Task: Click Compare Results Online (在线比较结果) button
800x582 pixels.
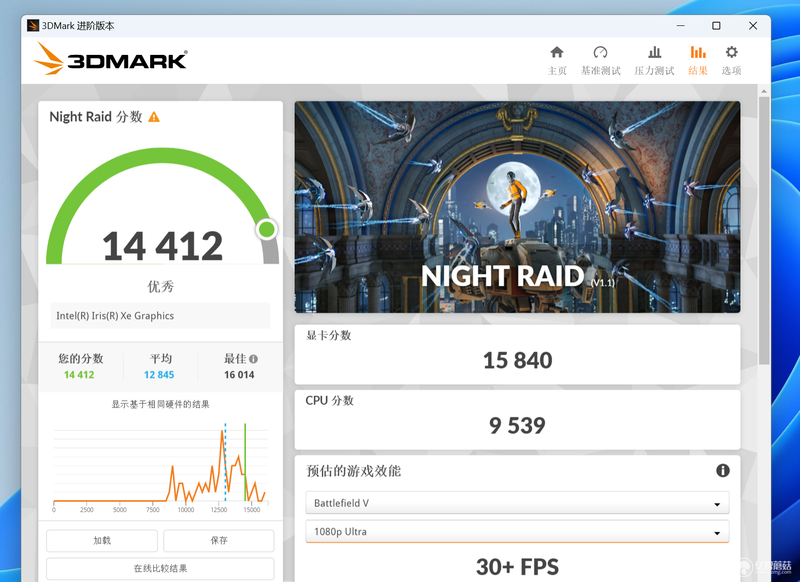Action: (x=160, y=568)
